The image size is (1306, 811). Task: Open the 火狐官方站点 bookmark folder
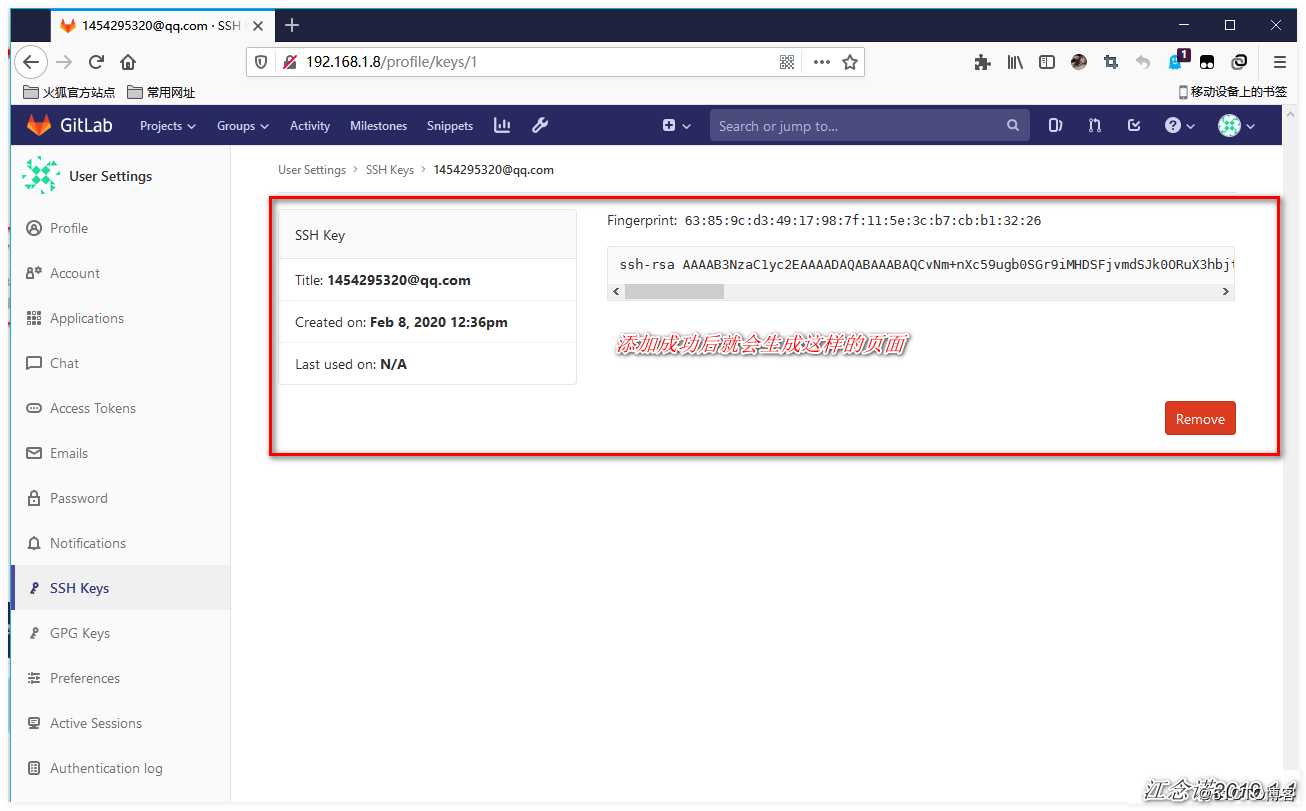[x=68, y=92]
